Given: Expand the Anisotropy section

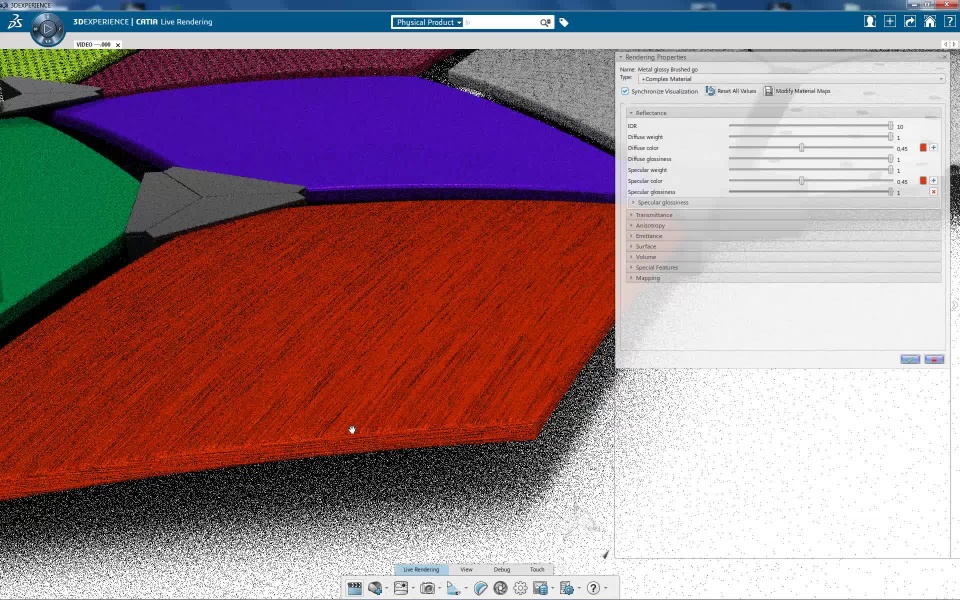Looking at the screenshot, I should click(783, 225).
